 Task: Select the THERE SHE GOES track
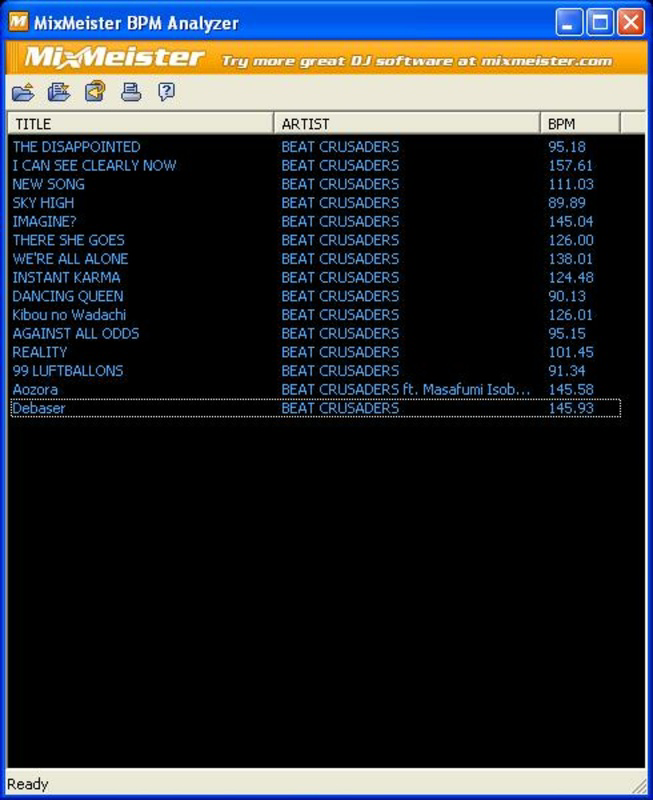(68, 240)
